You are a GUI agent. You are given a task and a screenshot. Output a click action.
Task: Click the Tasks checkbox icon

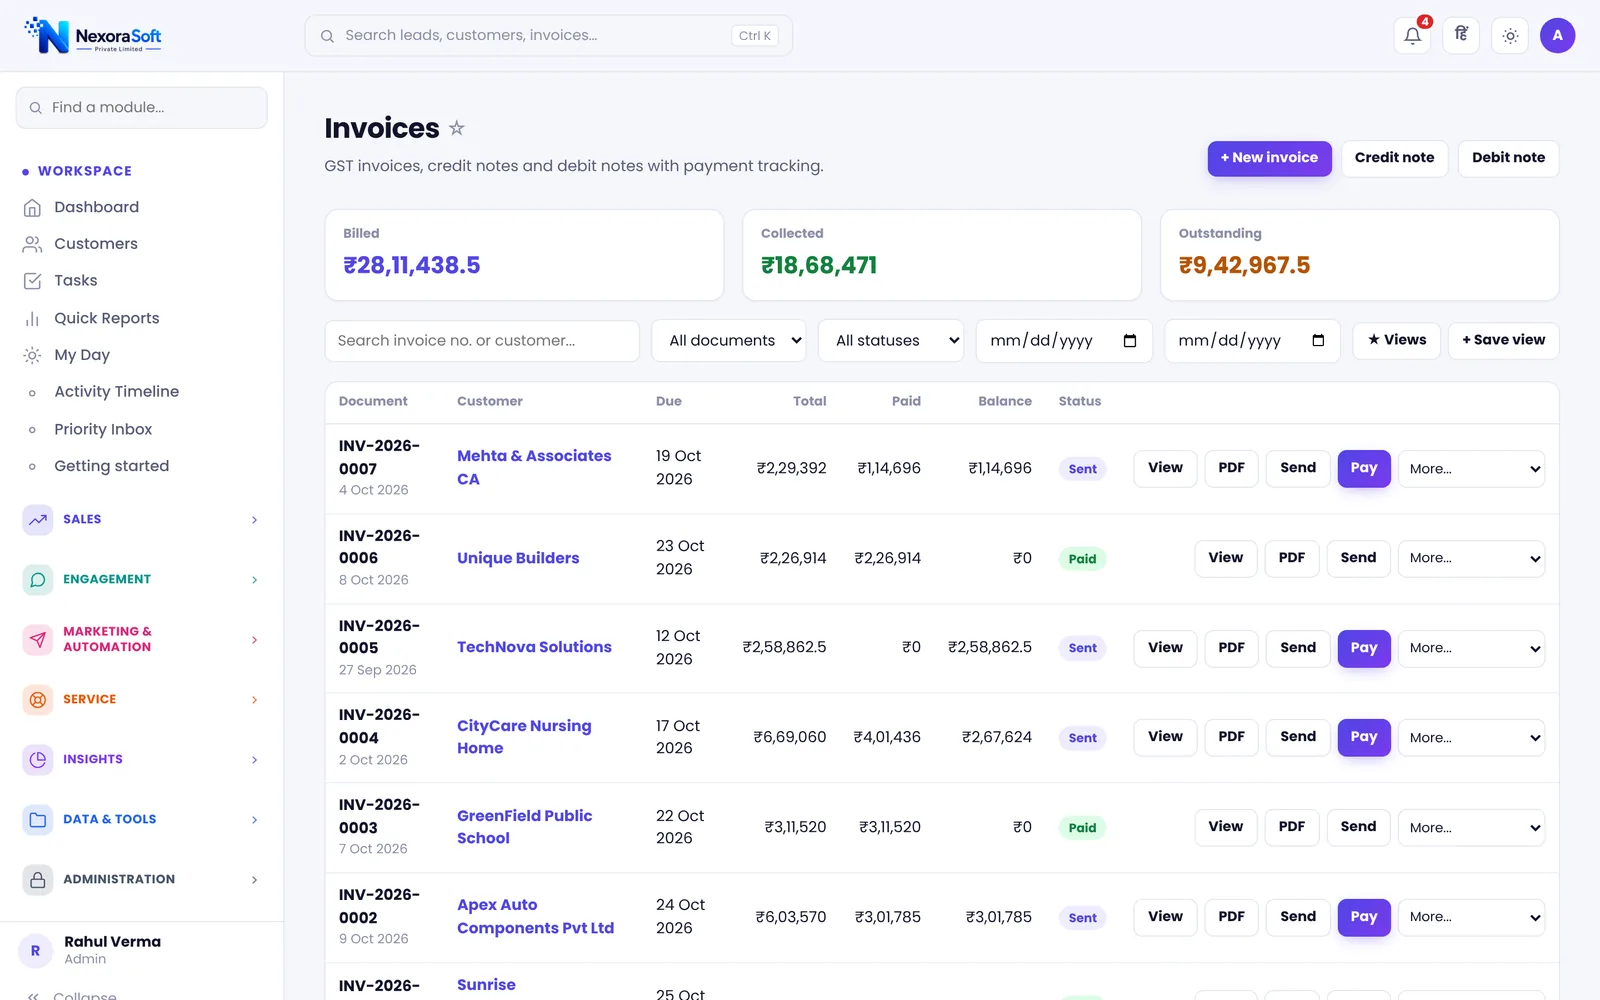coord(33,281)
